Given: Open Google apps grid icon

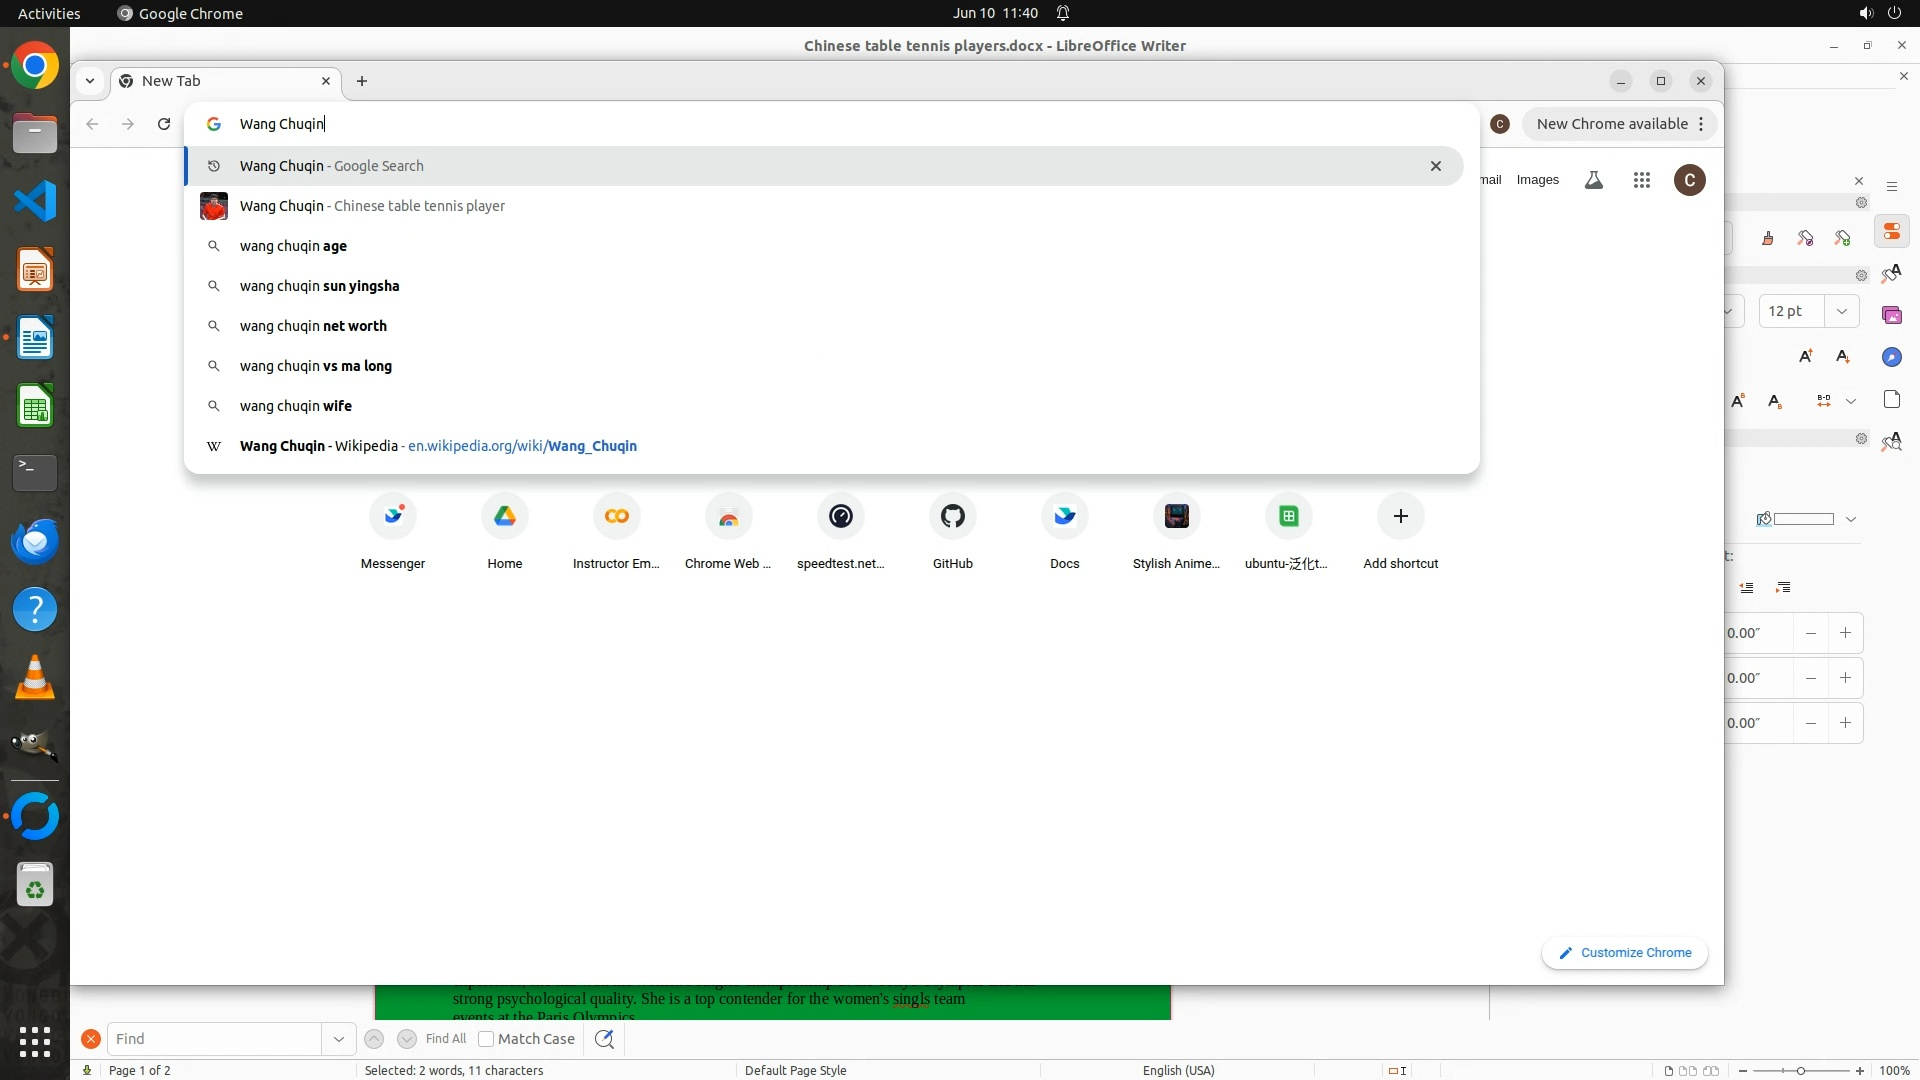Looking at the screenshot, I should coord(1641,180).
